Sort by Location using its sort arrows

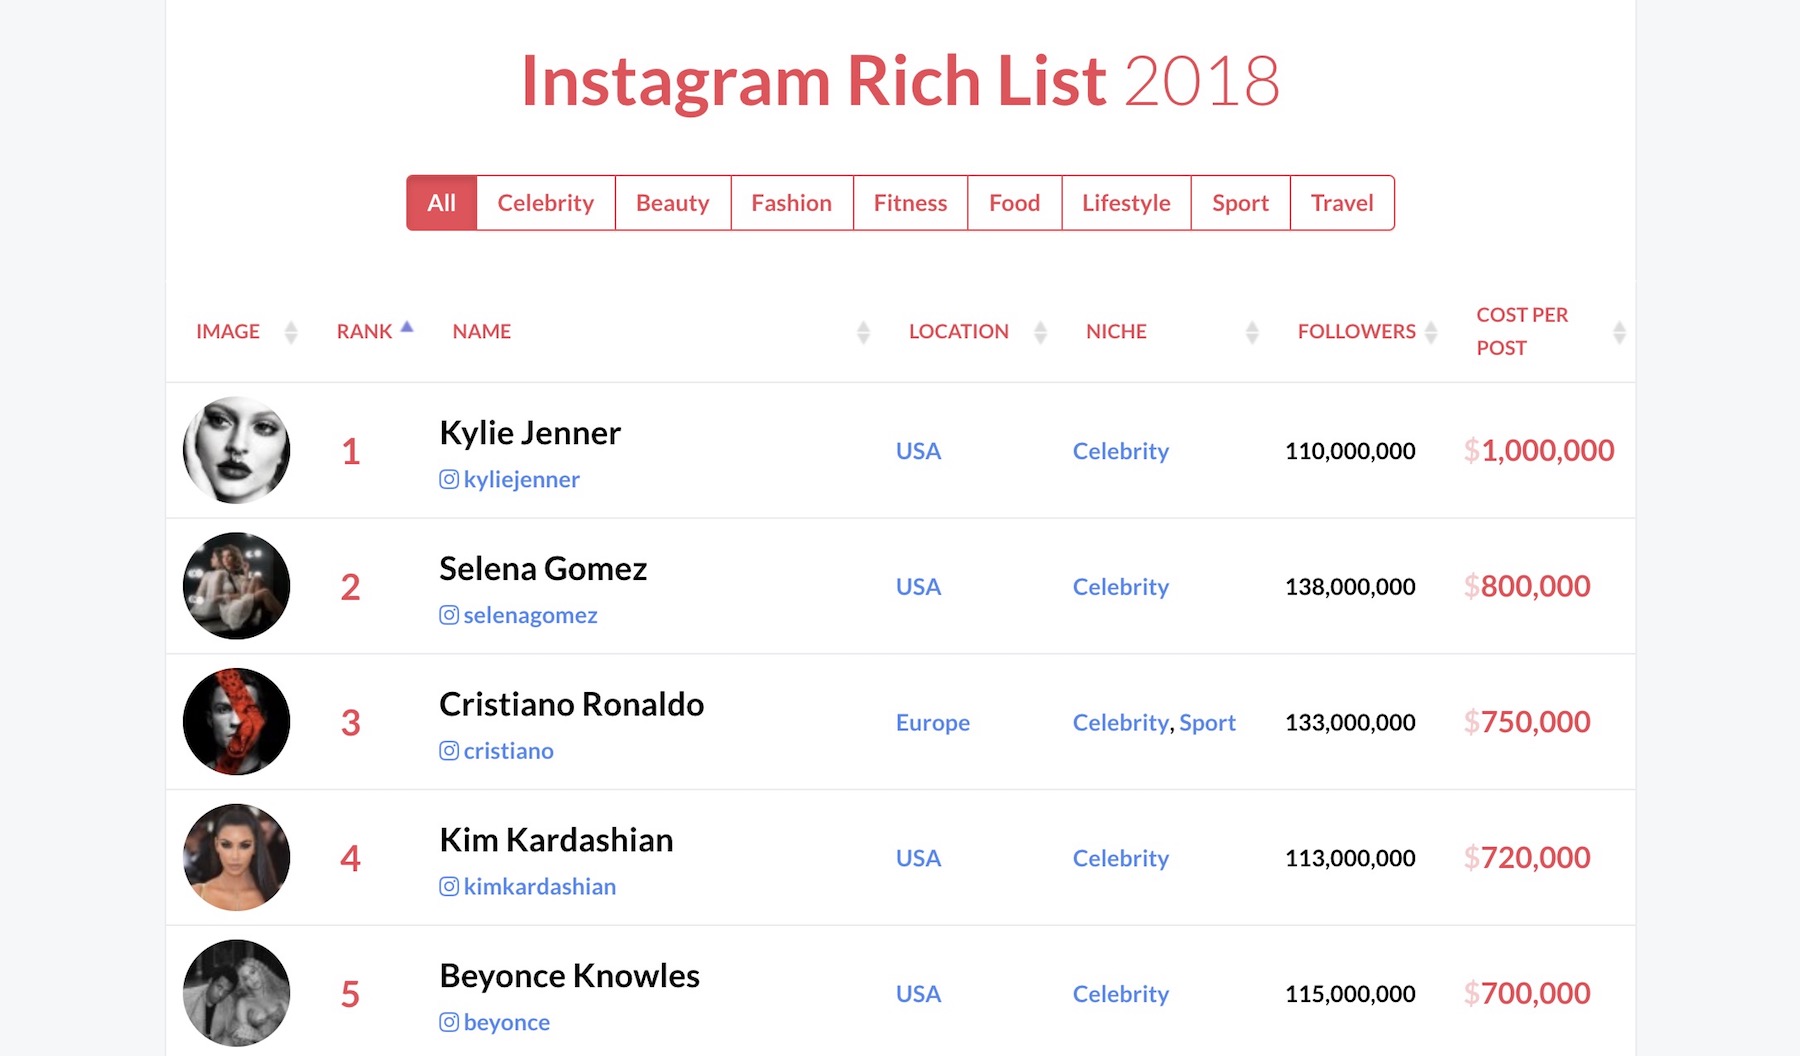pyautogui.click(x=1040, y=332)
